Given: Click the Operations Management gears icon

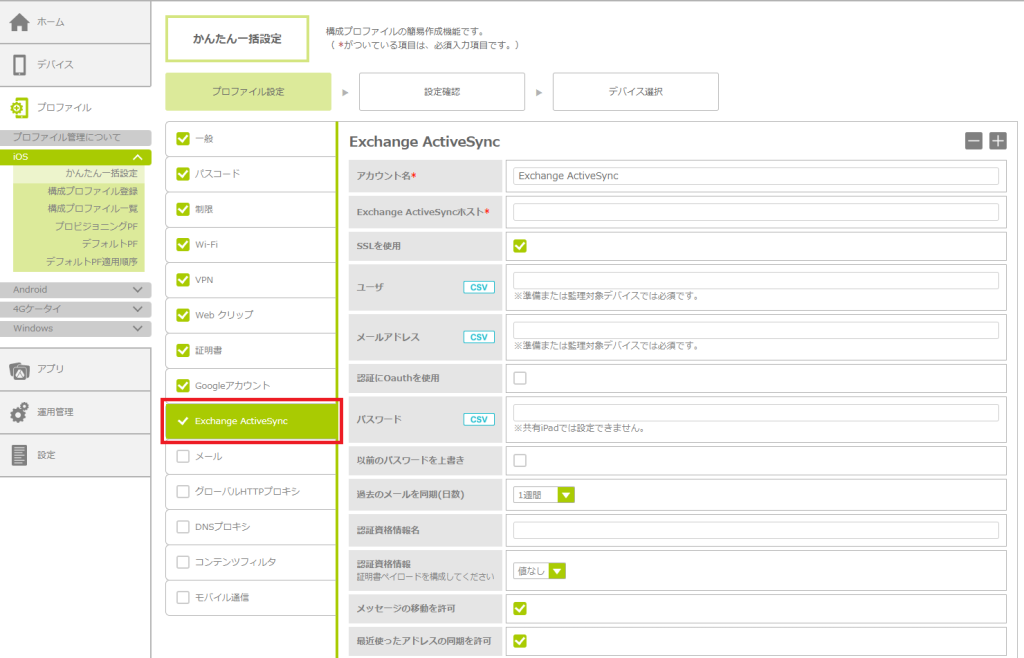Looking at the screenshot, I should point(19,412).
